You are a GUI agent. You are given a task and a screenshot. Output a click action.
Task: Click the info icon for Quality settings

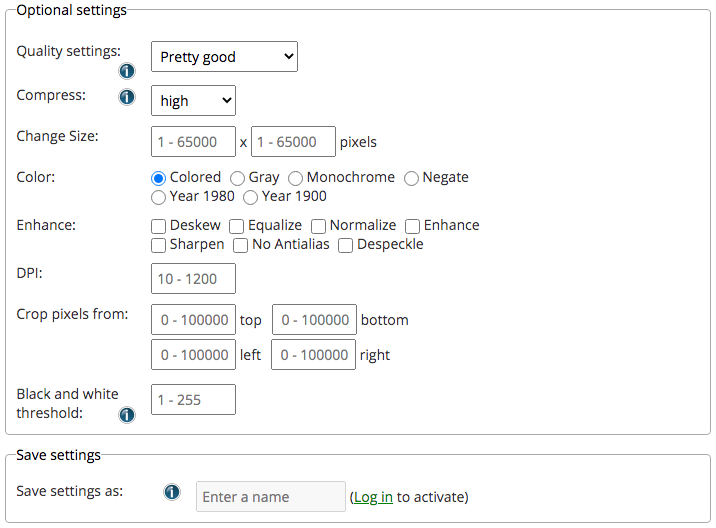127,71
